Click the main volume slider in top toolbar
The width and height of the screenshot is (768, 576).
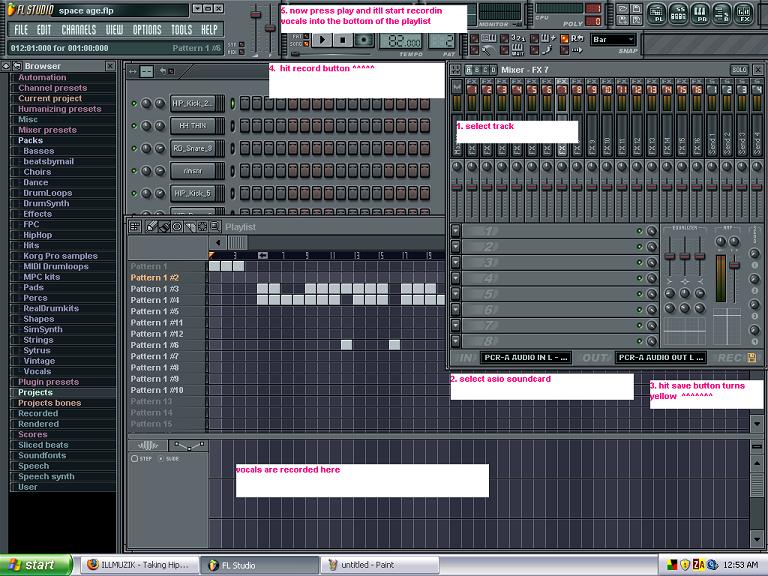point(256,15)
